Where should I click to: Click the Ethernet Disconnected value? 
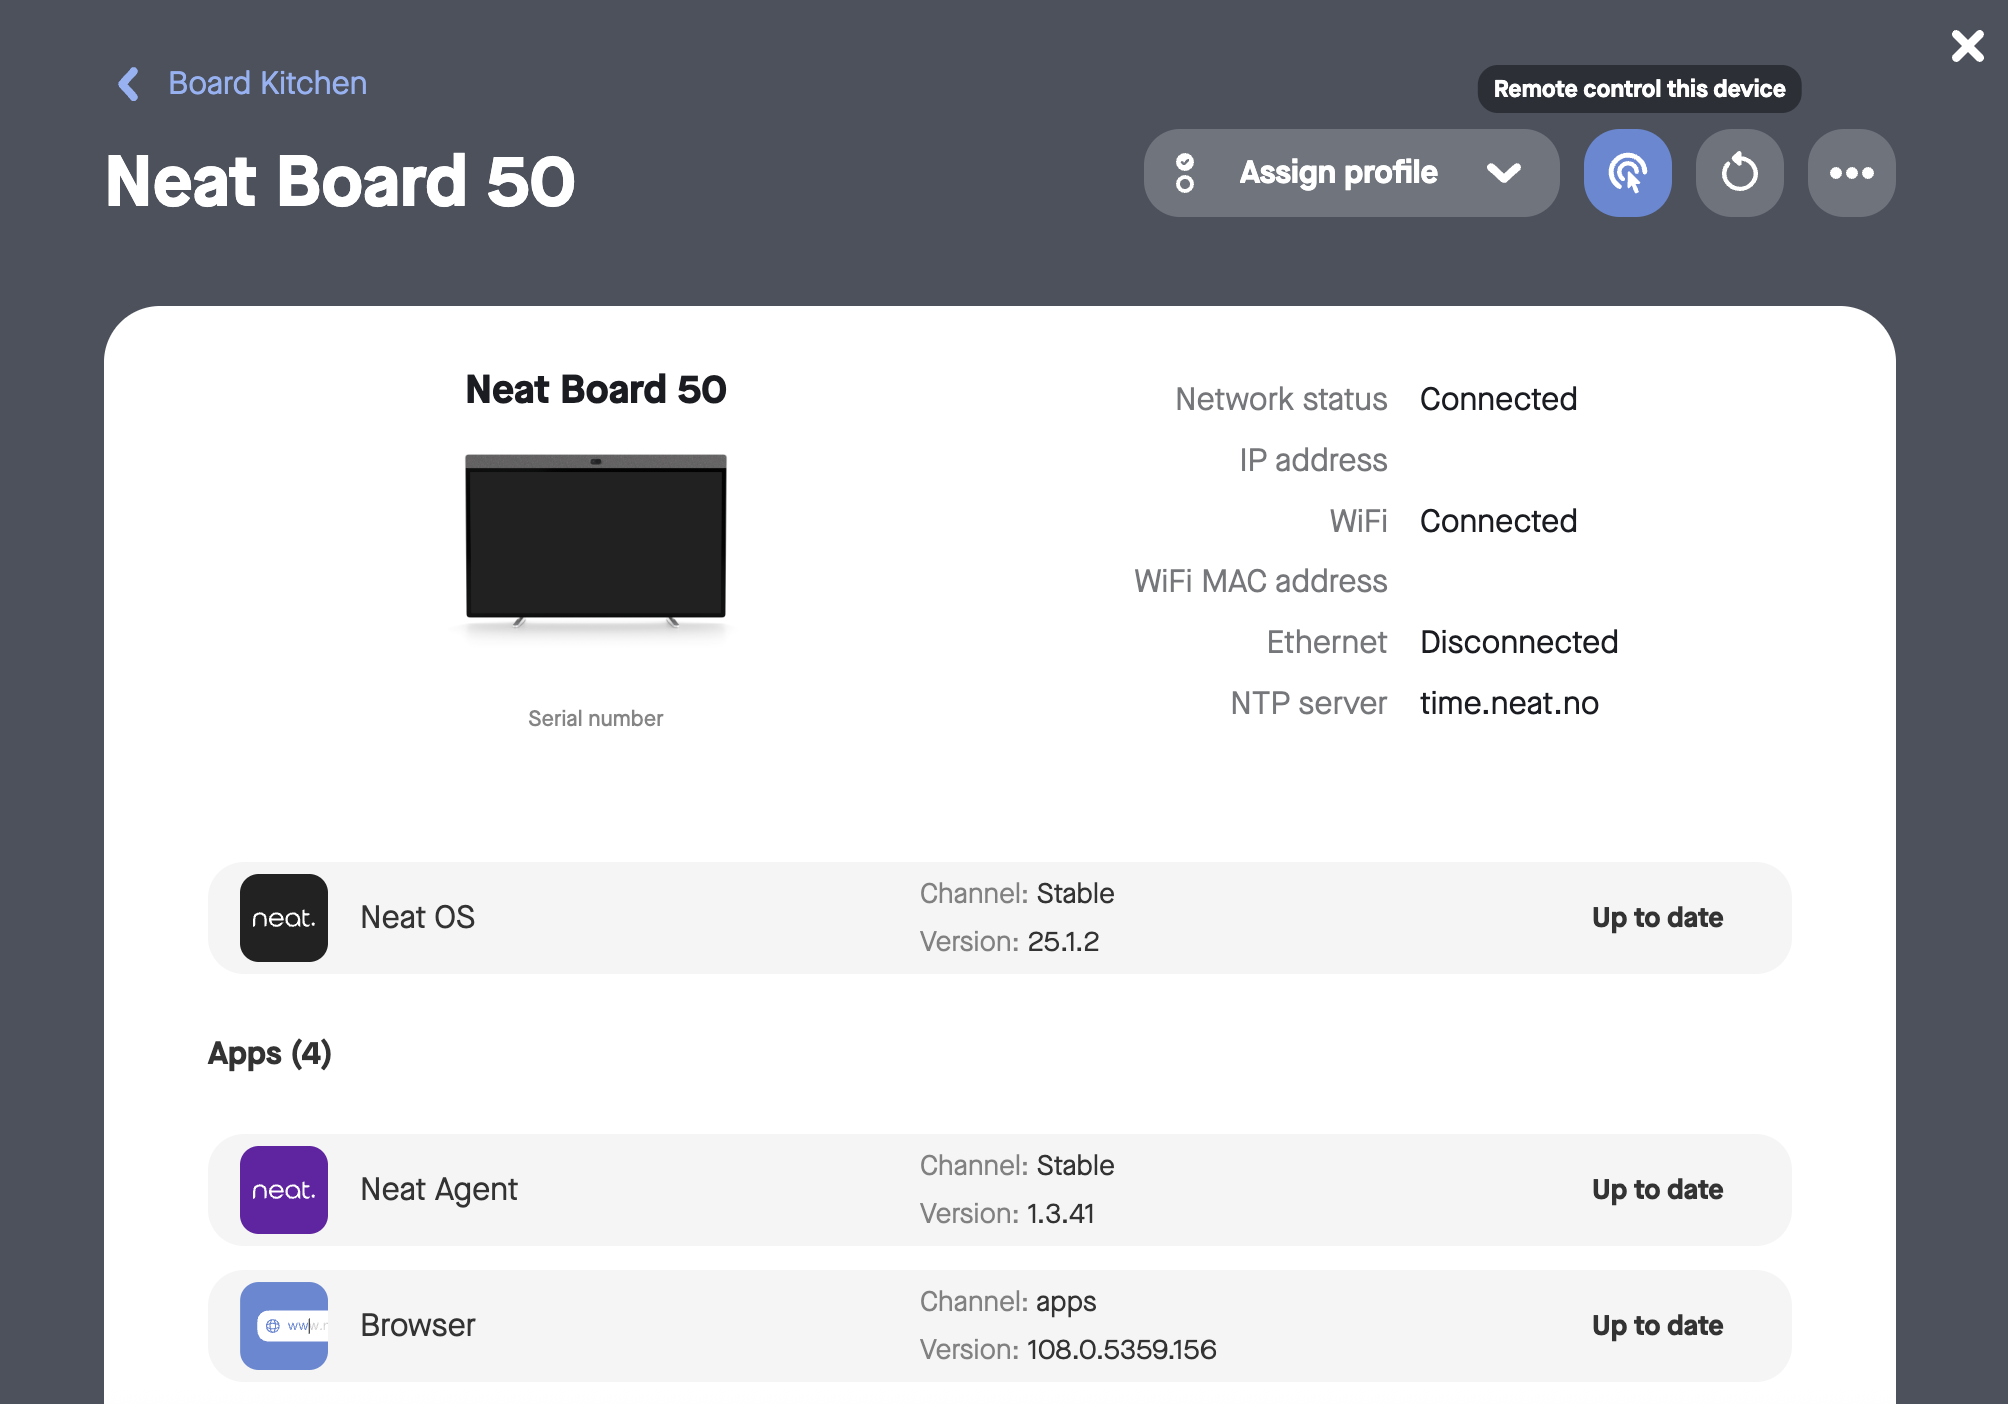pyautogui.click(x=1519, y=642)
